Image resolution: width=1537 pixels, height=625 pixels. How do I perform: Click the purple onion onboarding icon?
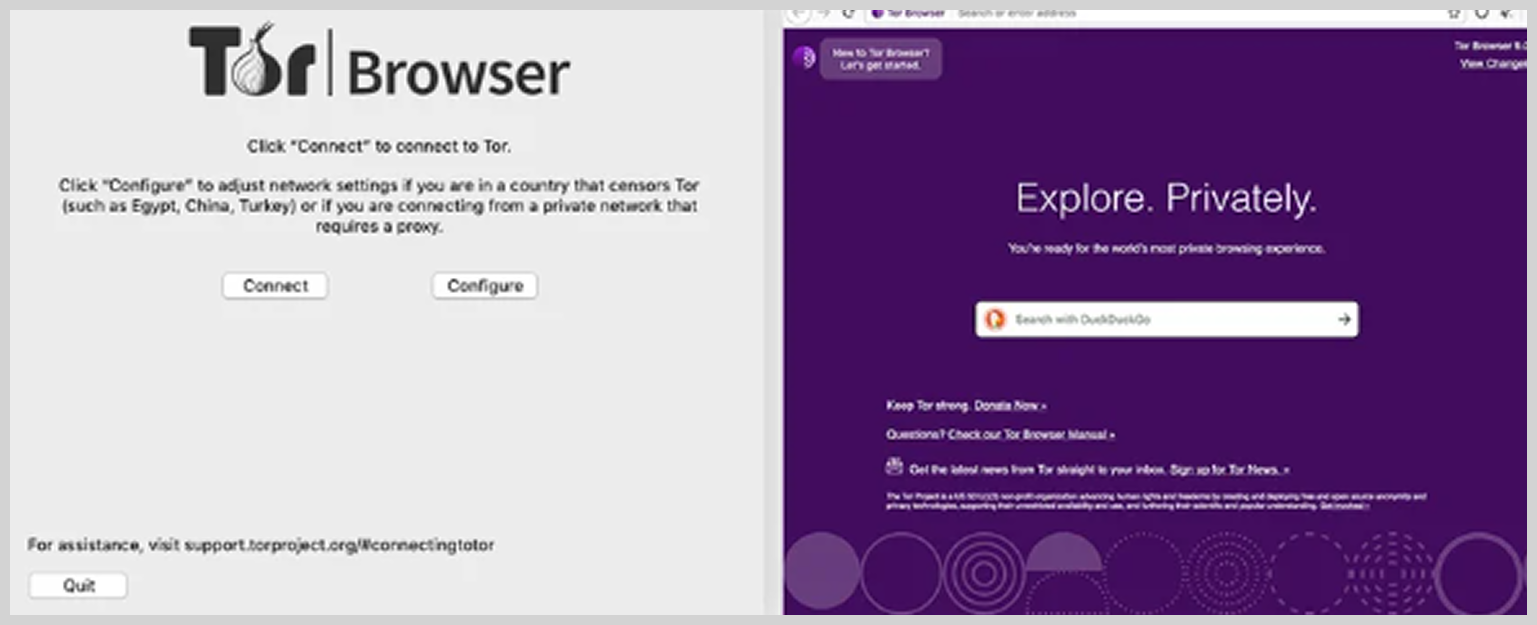[804, 58]
